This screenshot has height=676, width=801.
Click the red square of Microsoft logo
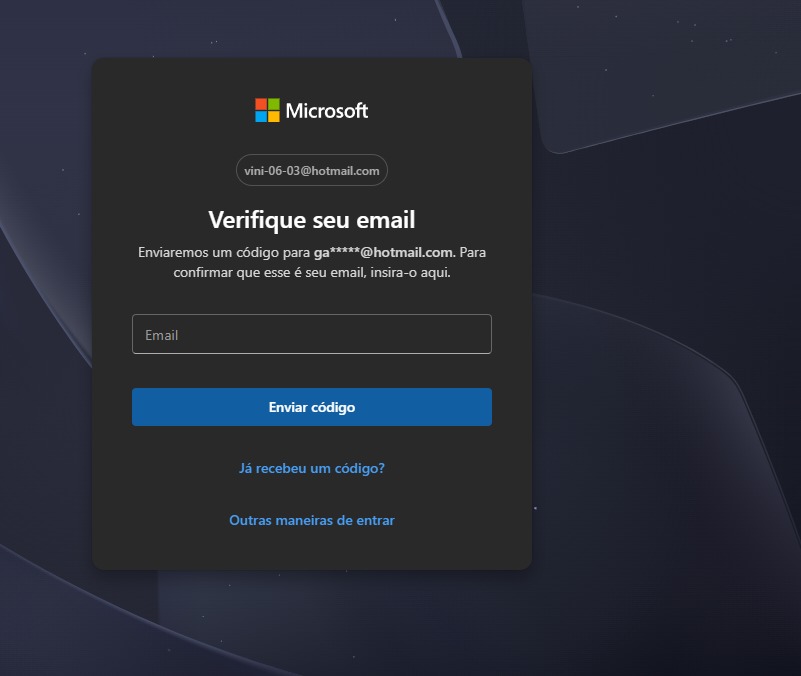tap(261, 104)
